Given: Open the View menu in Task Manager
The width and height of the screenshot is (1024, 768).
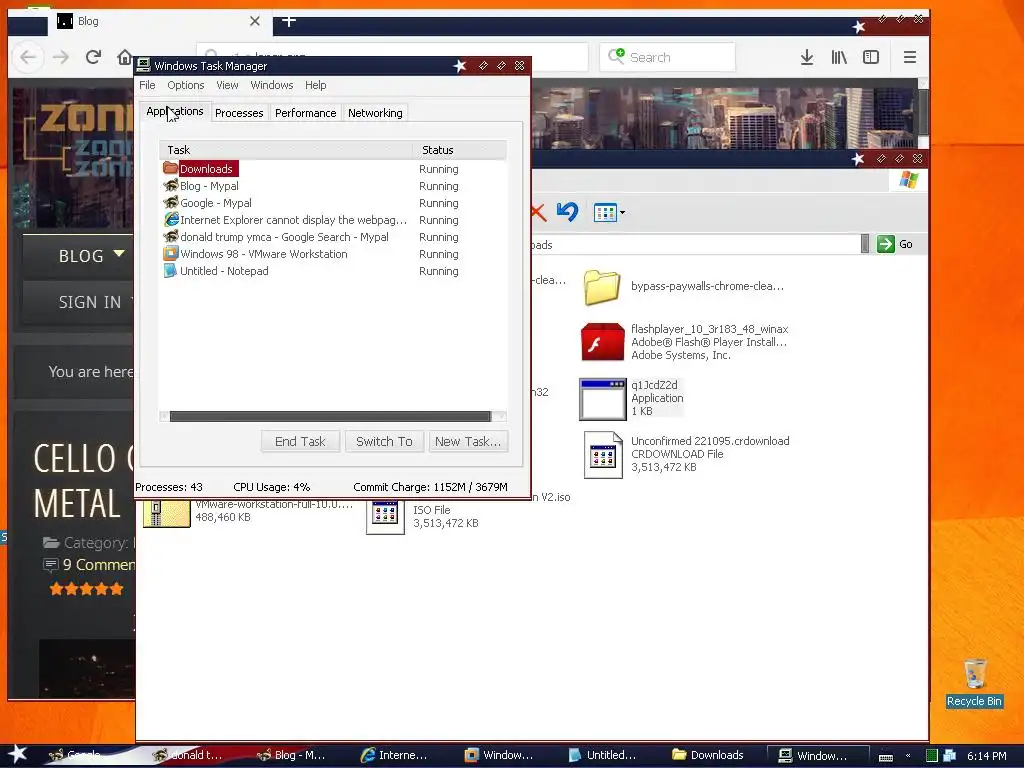Looking at the screenshot, I should tap(227, 85).
